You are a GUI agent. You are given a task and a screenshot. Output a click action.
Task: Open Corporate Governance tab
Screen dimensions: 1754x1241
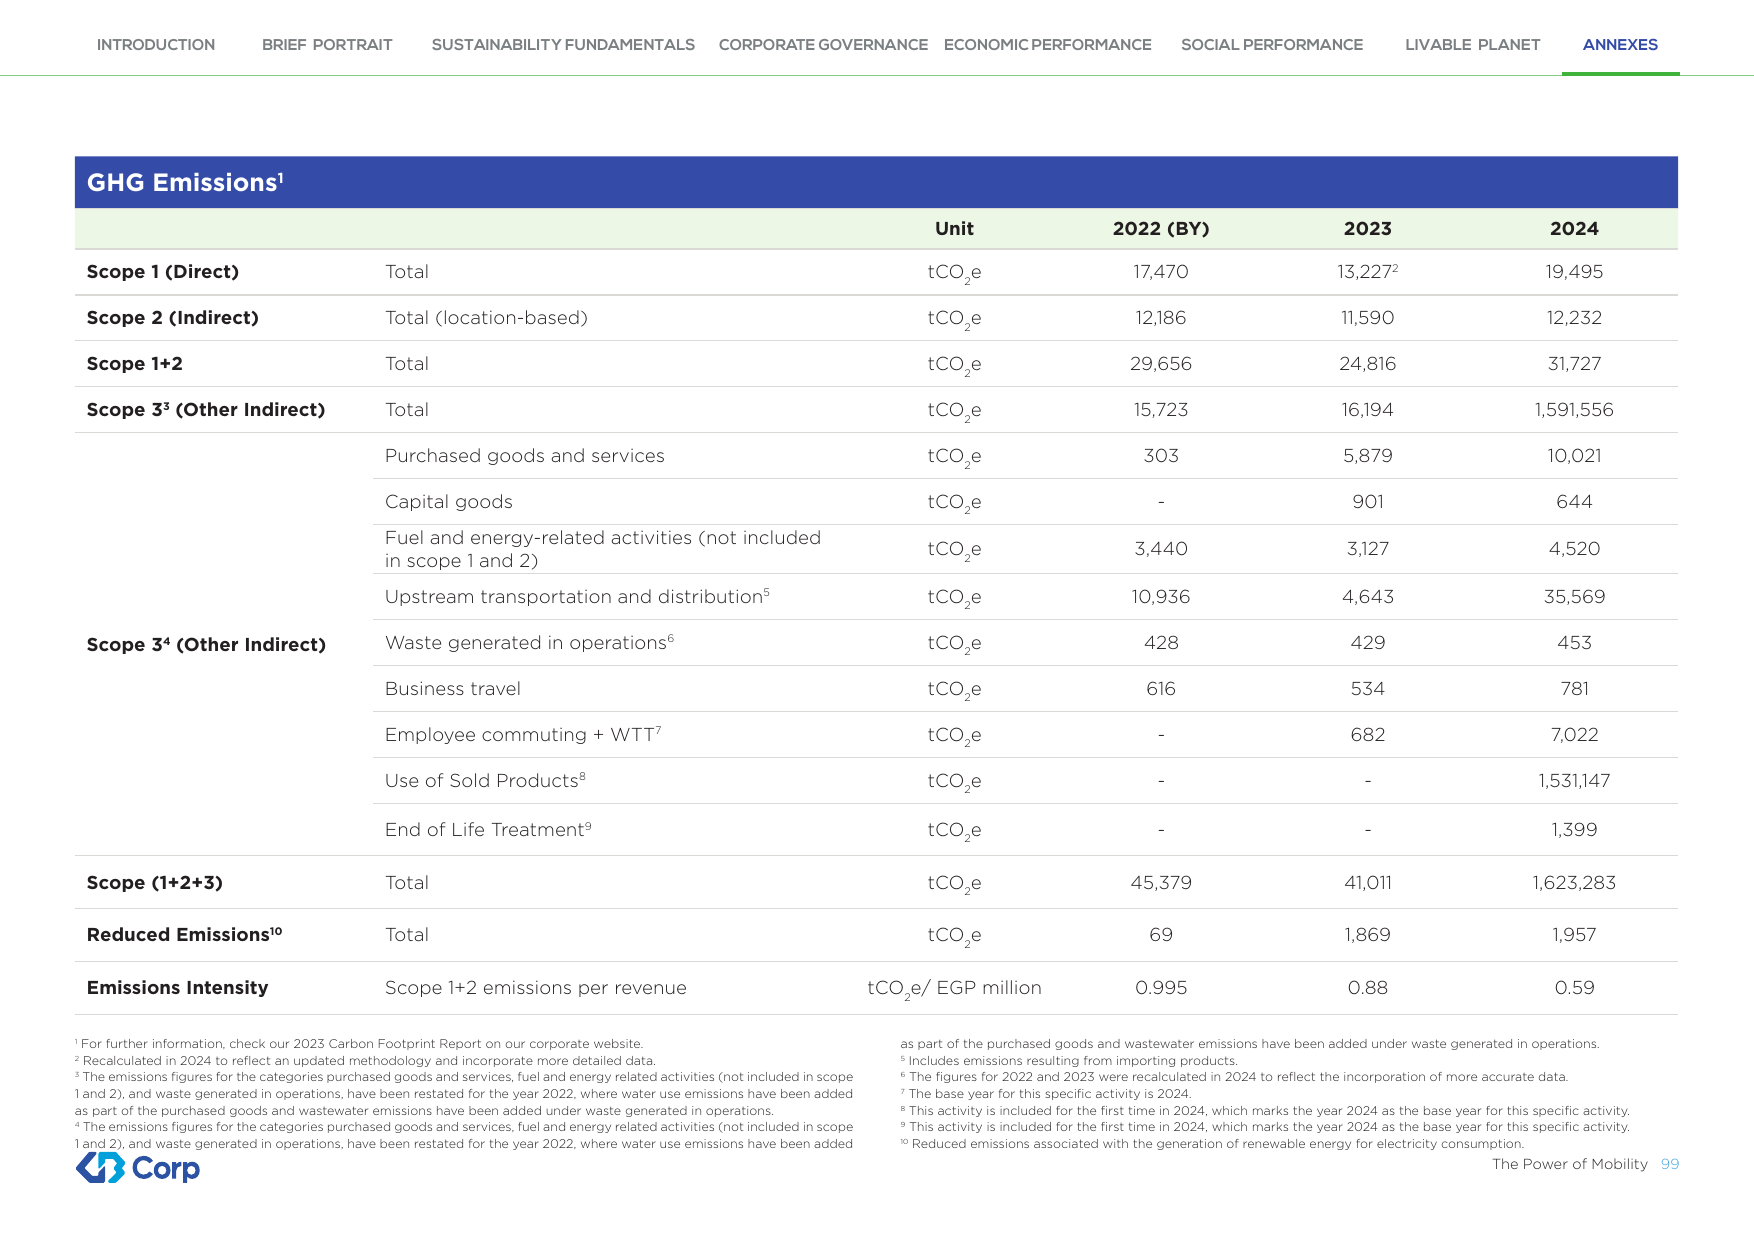[x=823, y=45]
